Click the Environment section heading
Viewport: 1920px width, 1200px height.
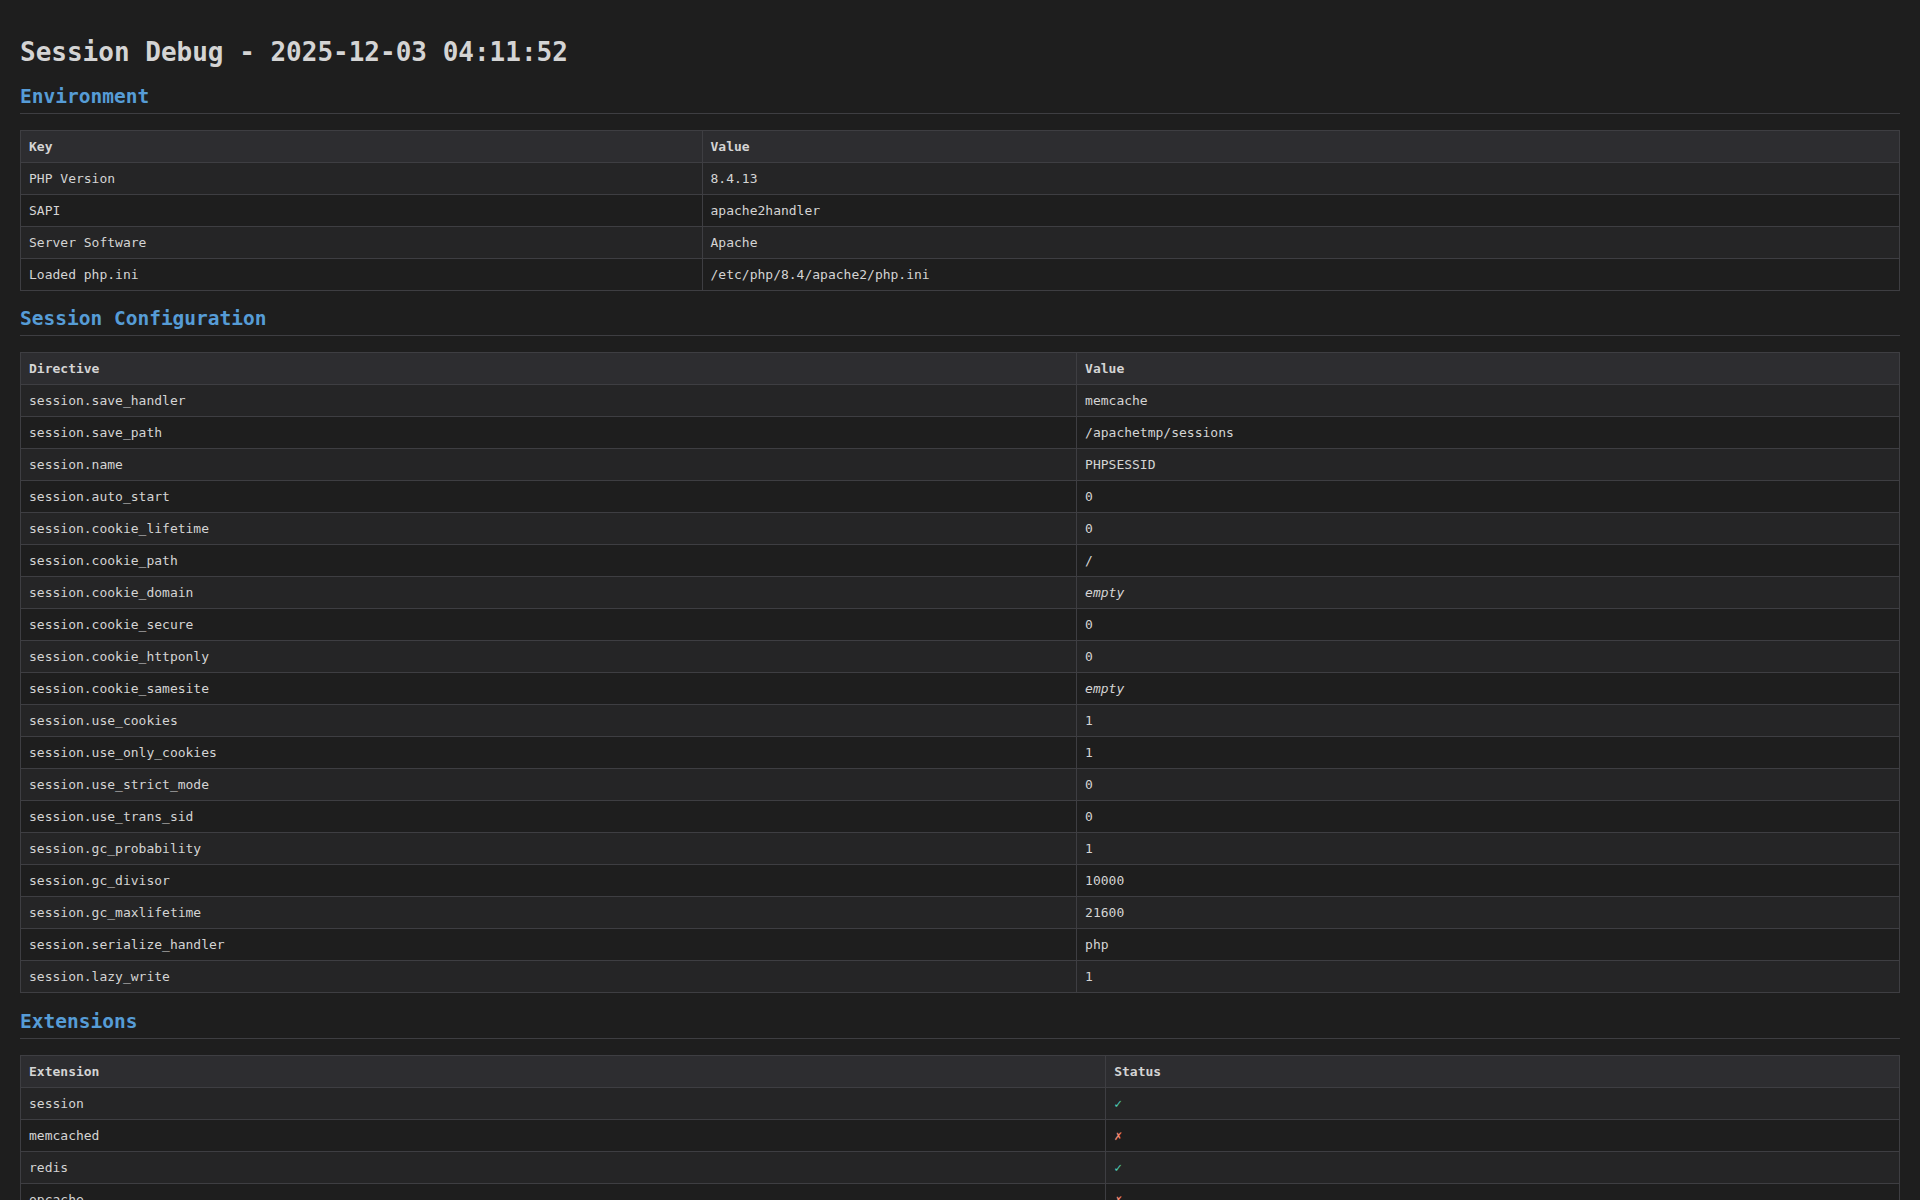click(x=84, y=97)
